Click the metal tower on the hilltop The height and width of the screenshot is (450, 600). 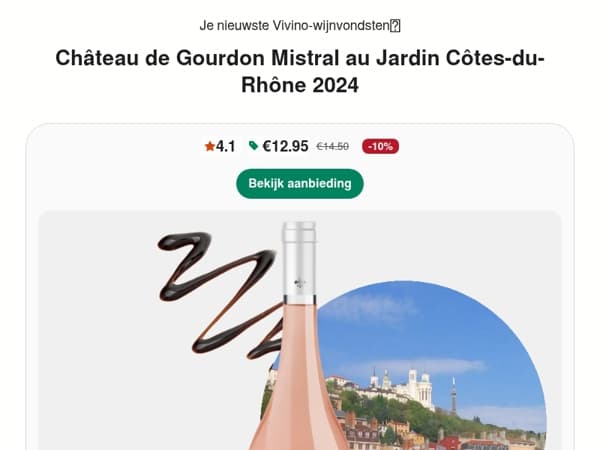pos(453,396)
